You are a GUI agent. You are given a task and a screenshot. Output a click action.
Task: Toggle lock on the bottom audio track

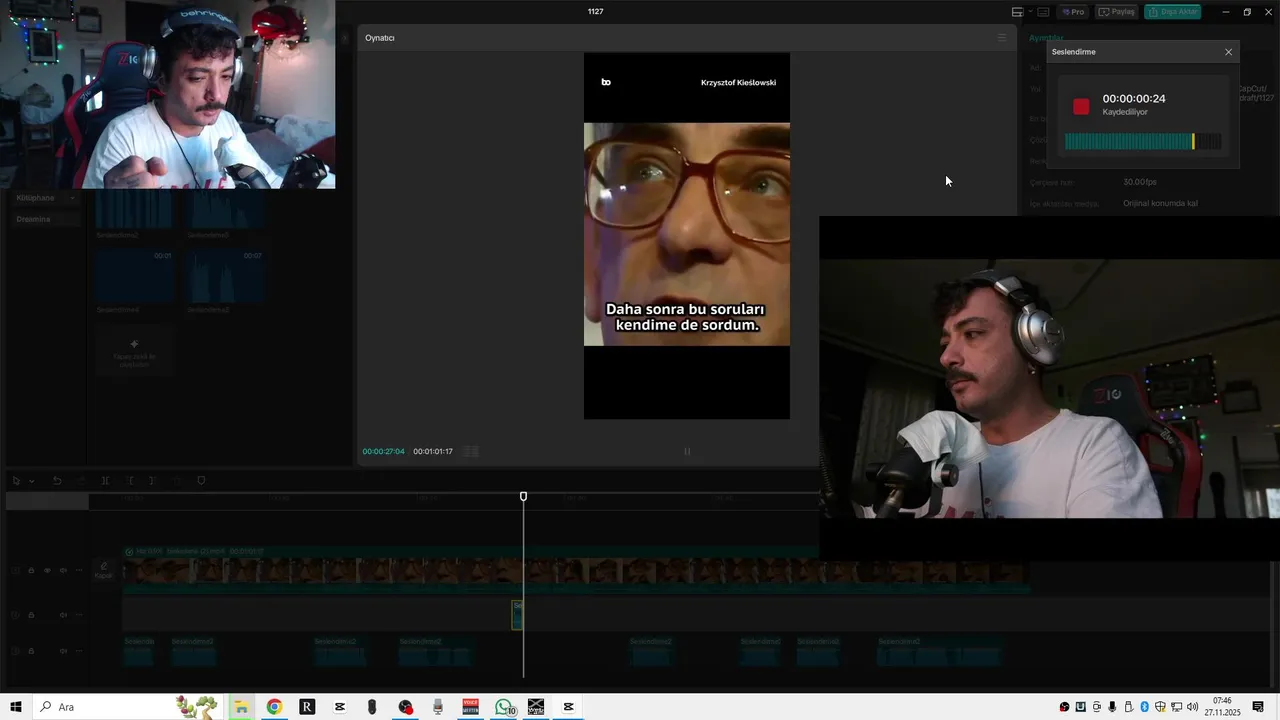31,651
